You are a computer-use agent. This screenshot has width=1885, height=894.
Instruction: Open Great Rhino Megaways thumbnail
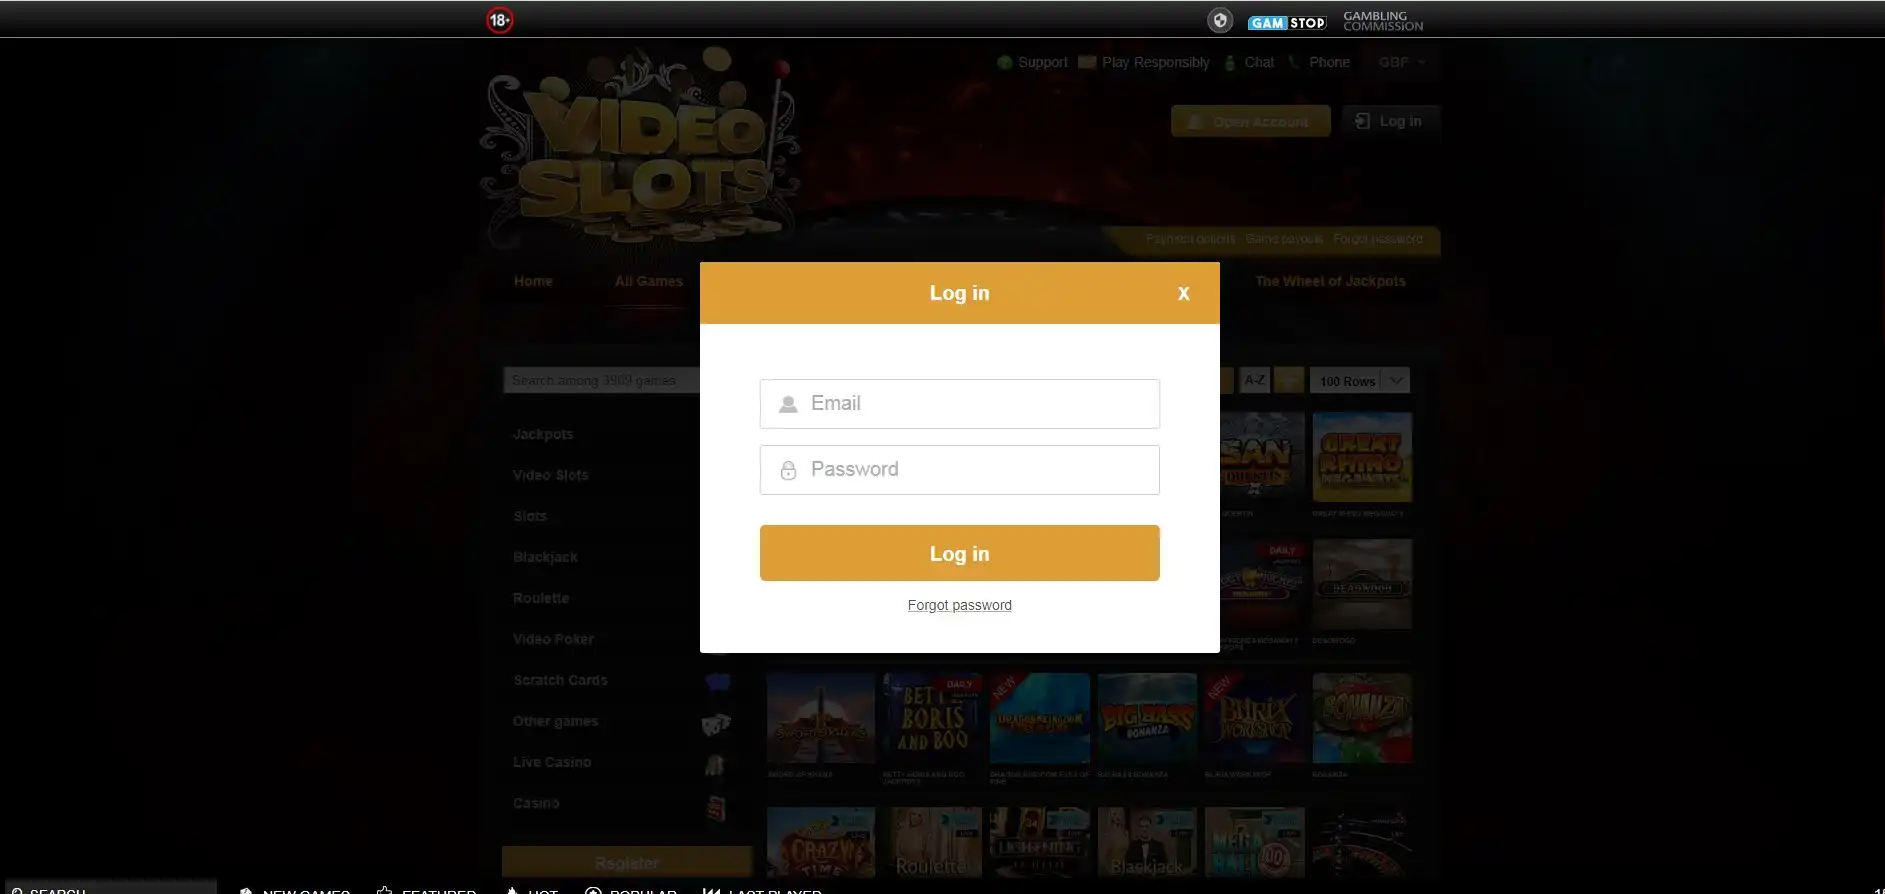(x=1362, y=458)
